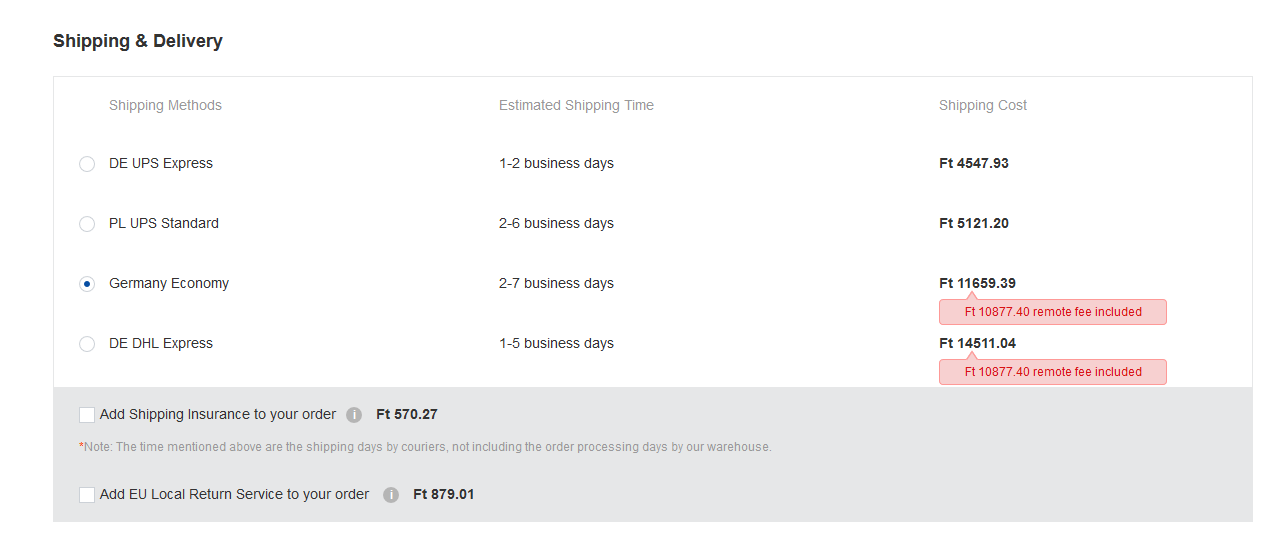The width and height of the screenshot is (1281, 540).
Task: Click the Germany Economy remote fee notice
Action: (x=1053, y=312)
